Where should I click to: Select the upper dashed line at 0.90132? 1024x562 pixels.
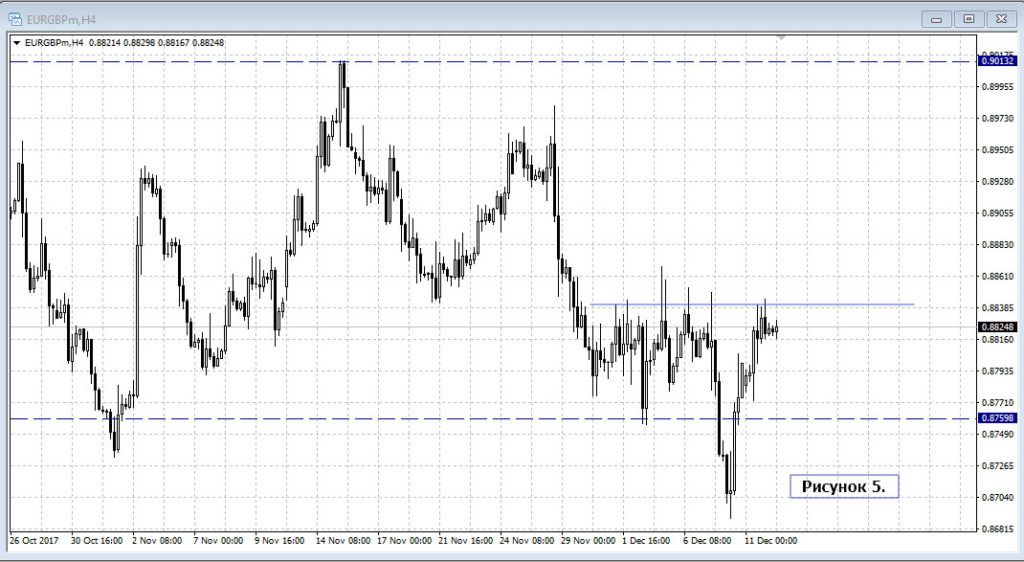click(x=200, y=62)
